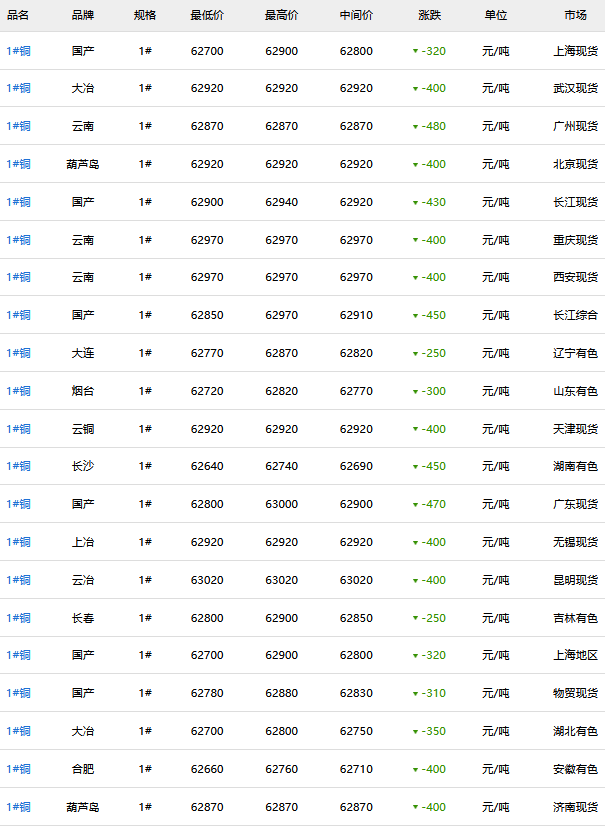Screen dimensions: 605x834
Task: Click the 涨跌 column header
Action: pyautogui.click(x=430, y=15)
